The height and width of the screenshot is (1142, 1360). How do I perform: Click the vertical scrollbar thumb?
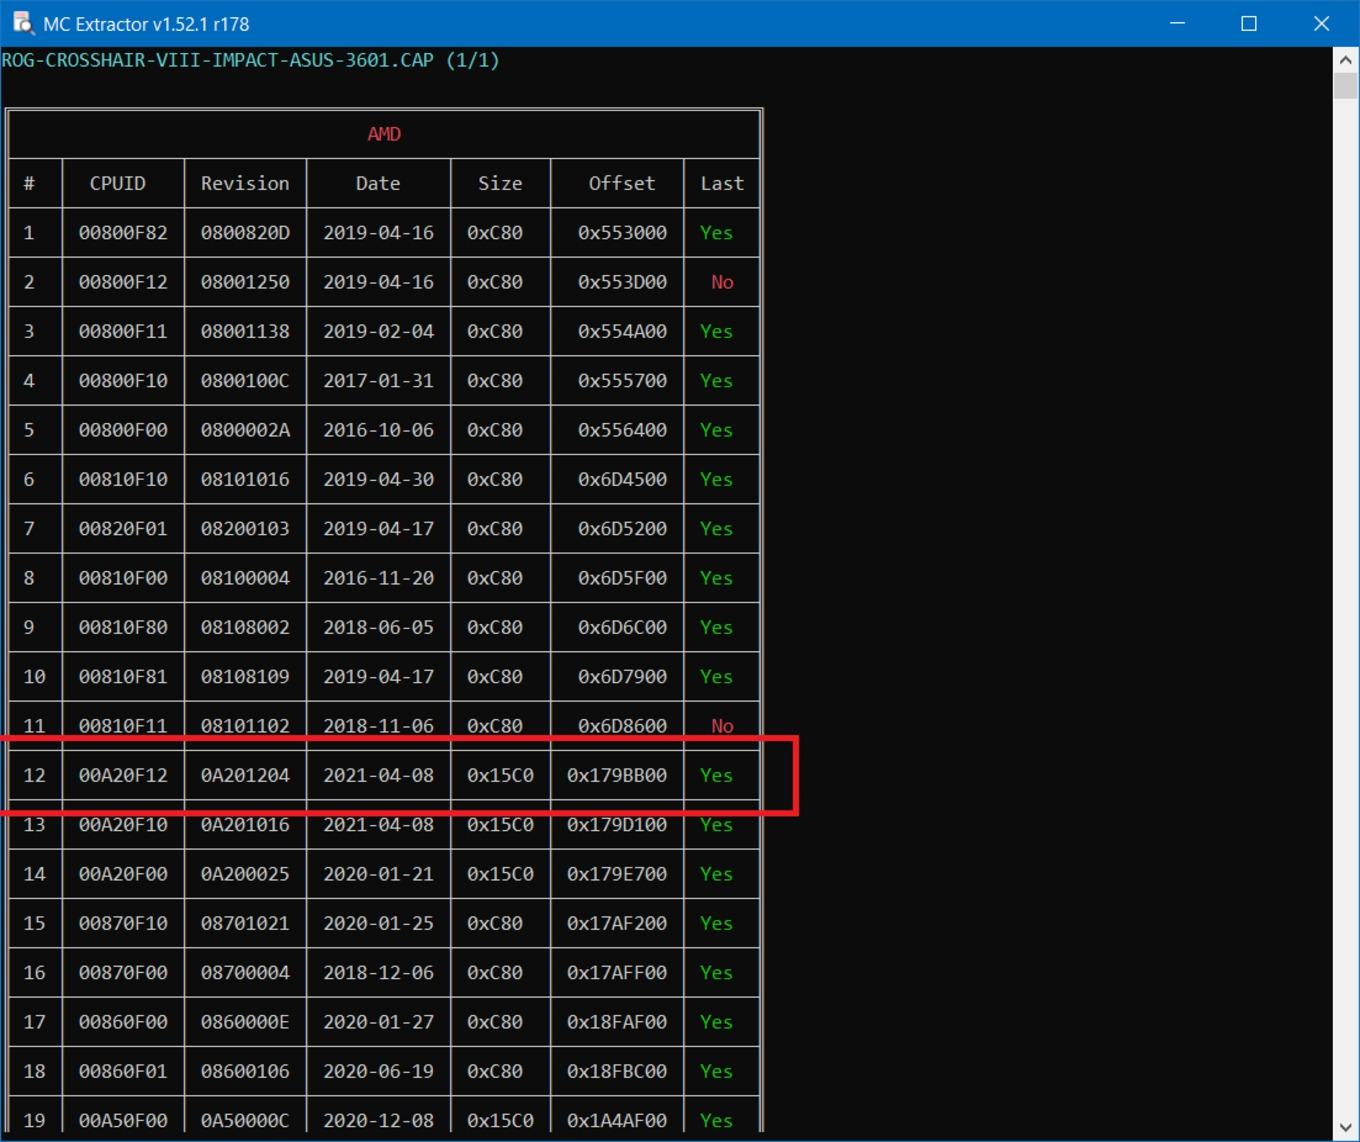click(x=1346, y=86)
